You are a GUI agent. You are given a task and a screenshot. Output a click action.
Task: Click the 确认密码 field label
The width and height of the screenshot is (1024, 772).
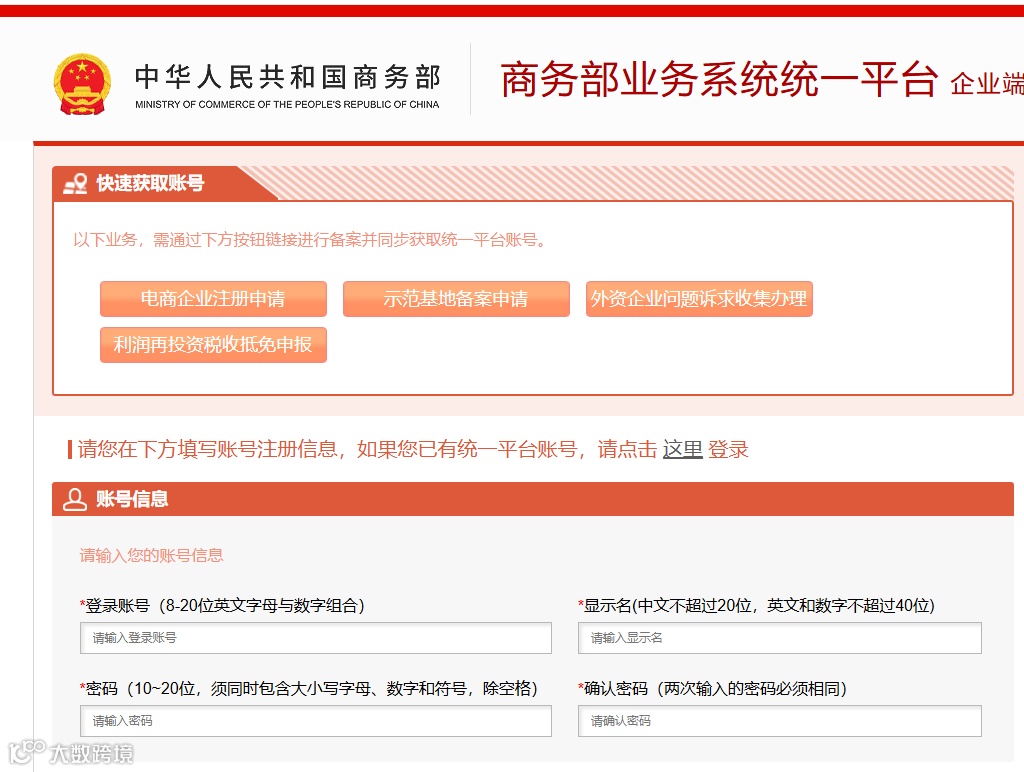[712, 688]
